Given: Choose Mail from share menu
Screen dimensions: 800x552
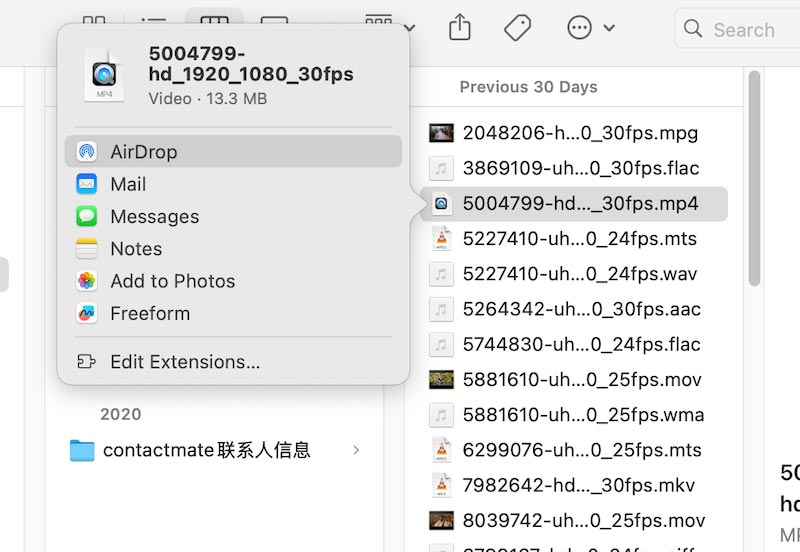Looking at the screenshot, I should 128,184.
